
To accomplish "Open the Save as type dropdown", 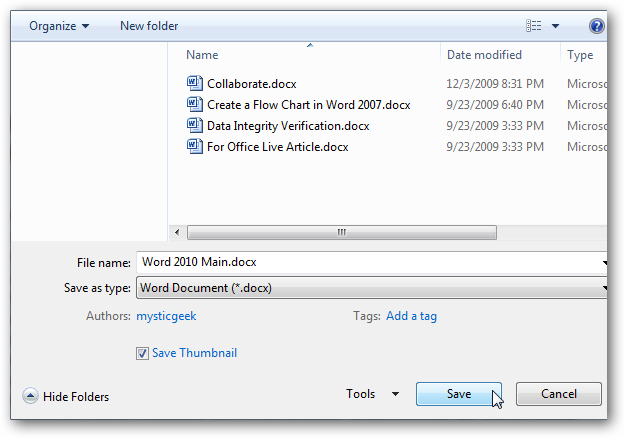I will (371, 288).
